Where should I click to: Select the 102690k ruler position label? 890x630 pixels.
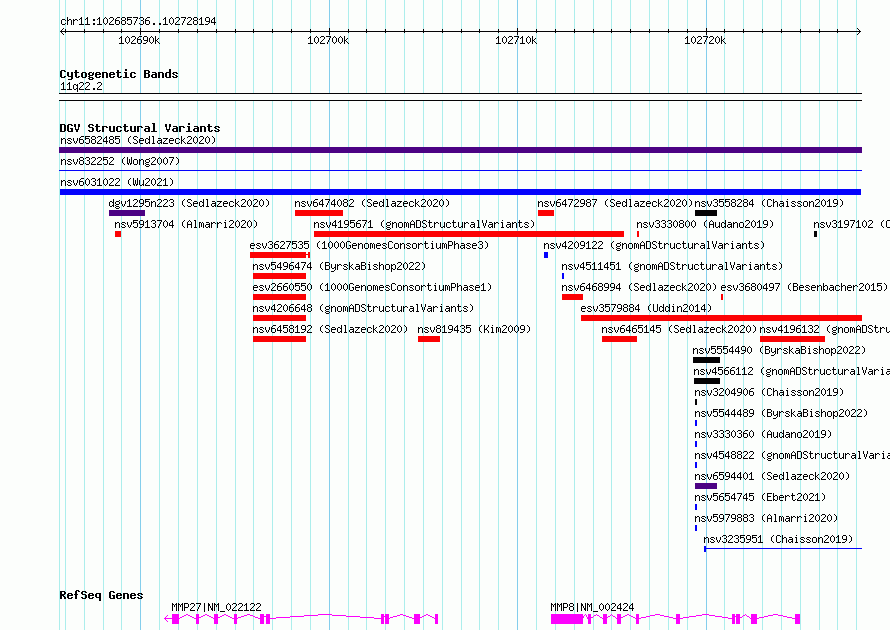click(x=139, y=40)
